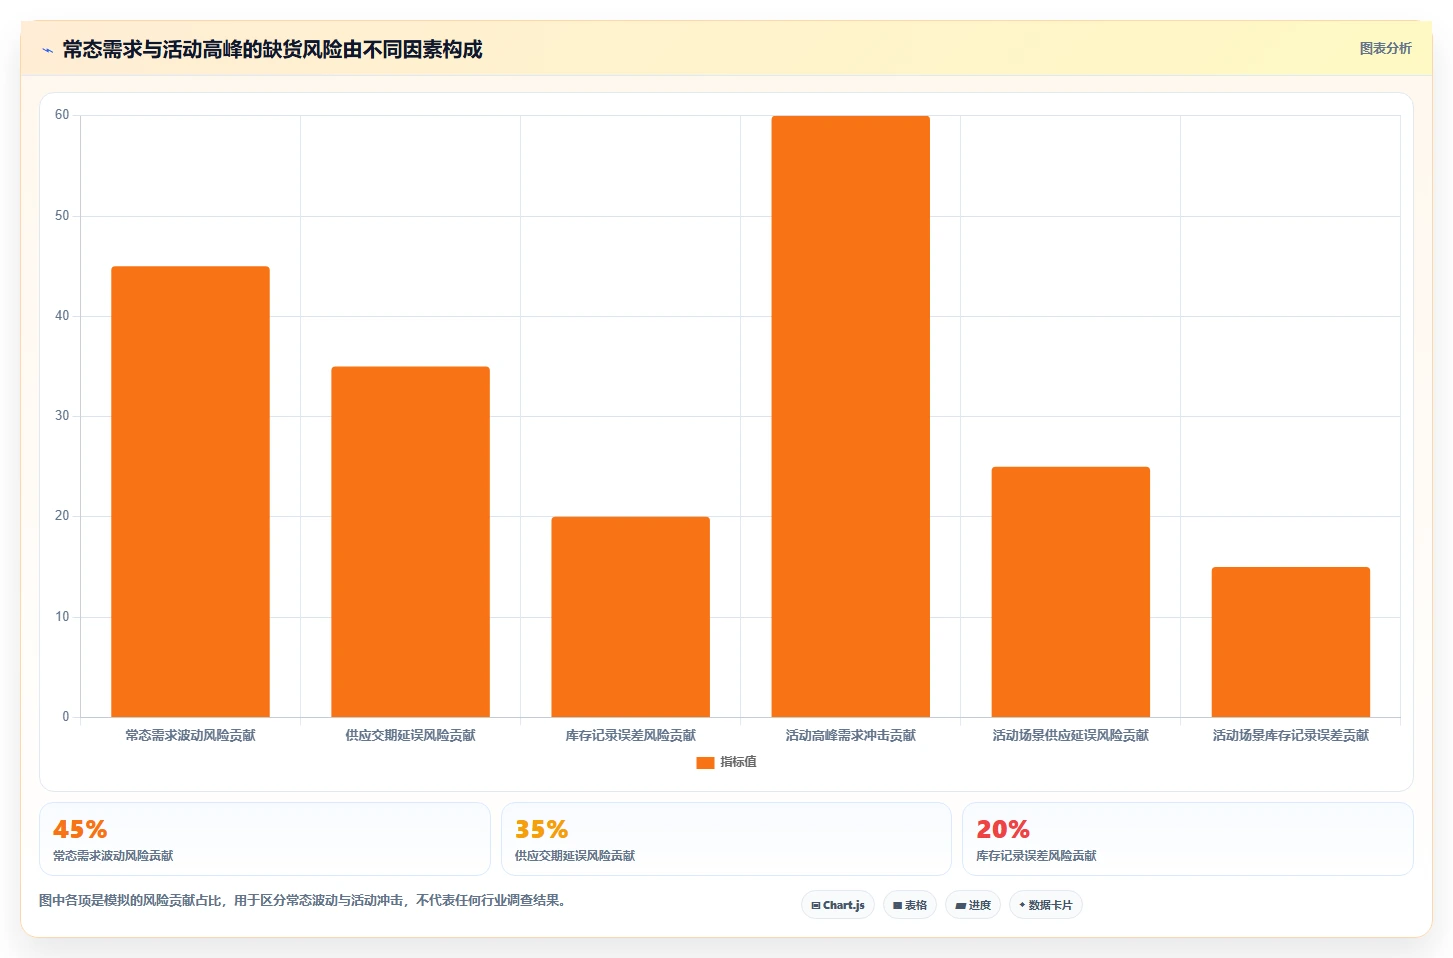The width and height of the screenshot is (1453, 958).
Task: Click the Chart.js tag chip
Action: 838,905
